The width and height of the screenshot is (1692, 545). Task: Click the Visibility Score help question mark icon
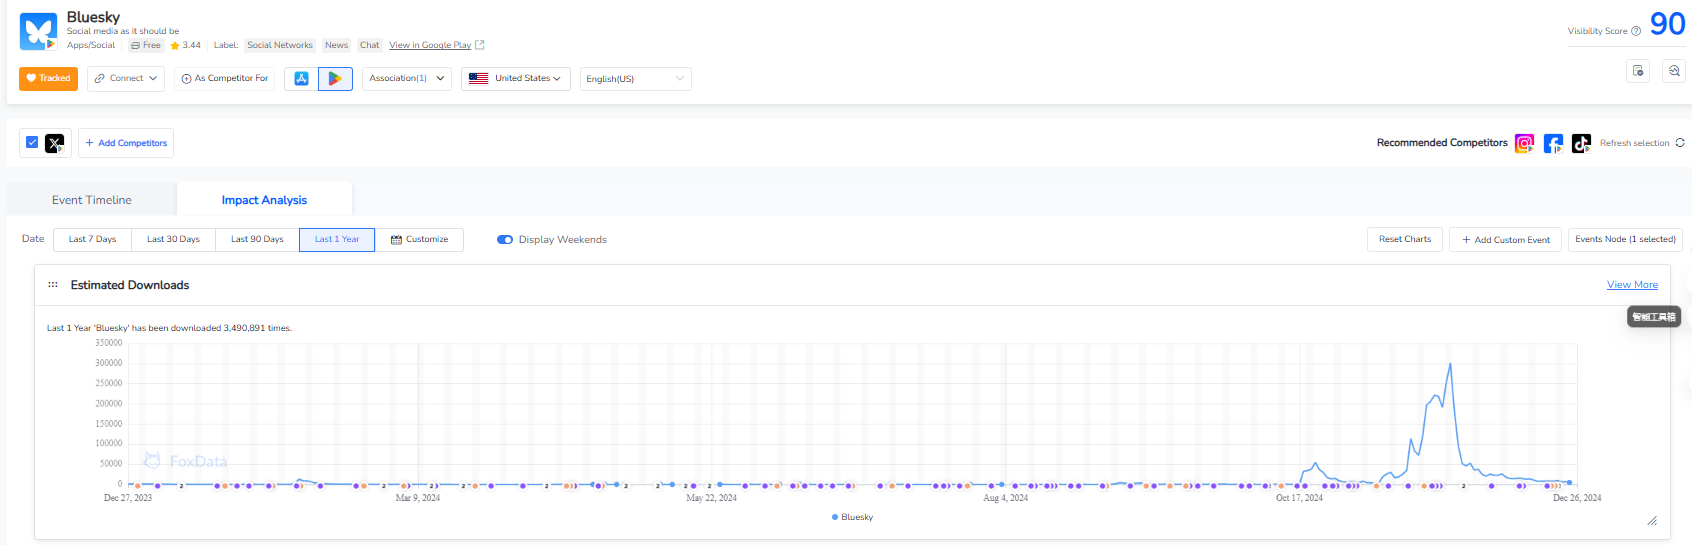pos(1636,31)
